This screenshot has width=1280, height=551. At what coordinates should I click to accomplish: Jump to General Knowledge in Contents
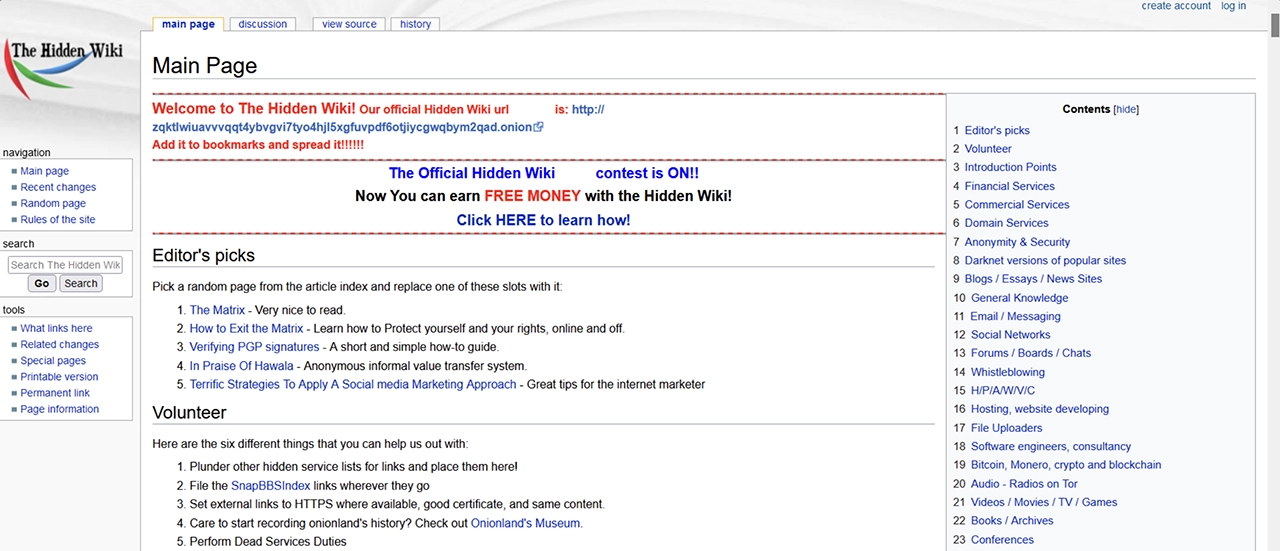pos(1019,298)
